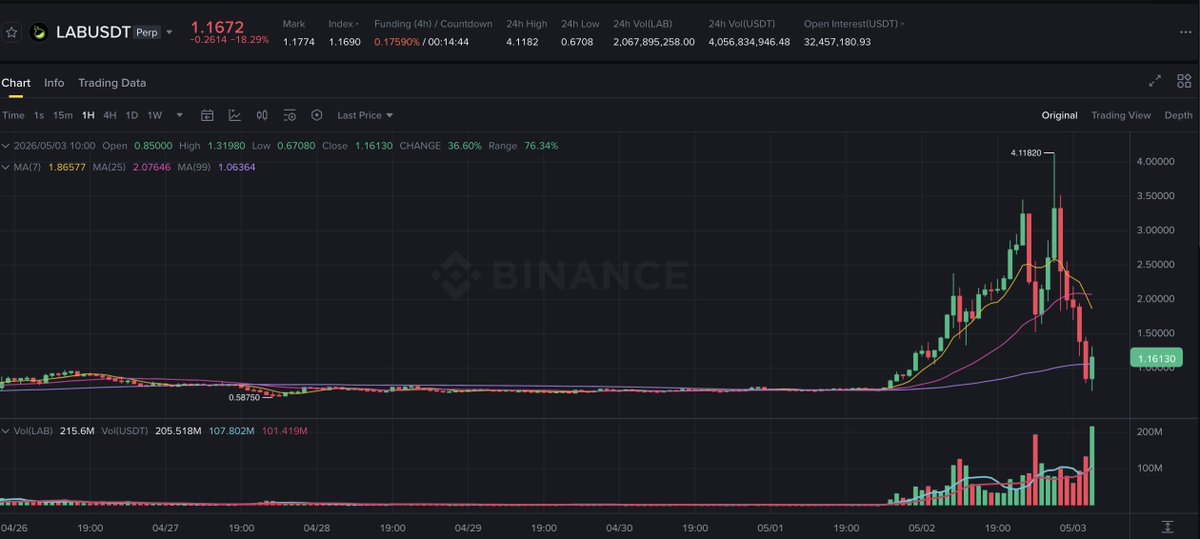Select the 1s interval
The width and height of the screenshot is (1200, 539).
pyautogui.click(x=39, y=115)
